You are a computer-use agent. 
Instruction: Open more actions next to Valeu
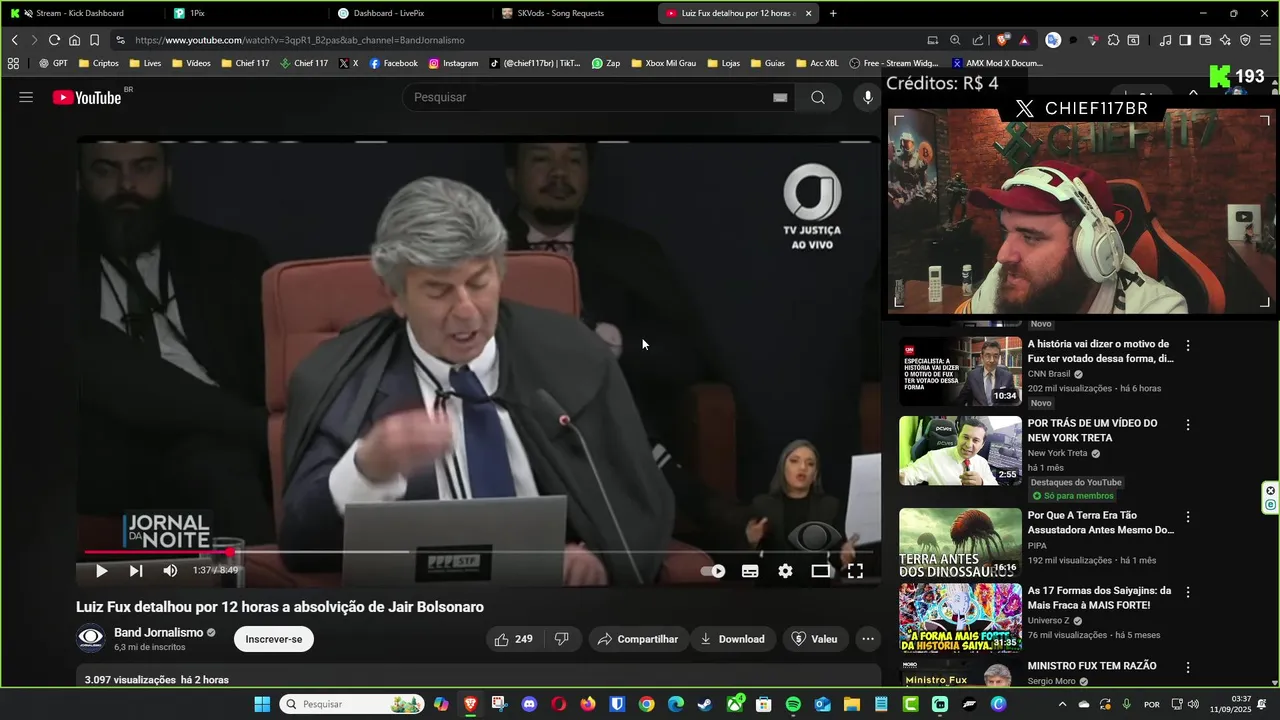pyautogui.click(x=868, y=639)
